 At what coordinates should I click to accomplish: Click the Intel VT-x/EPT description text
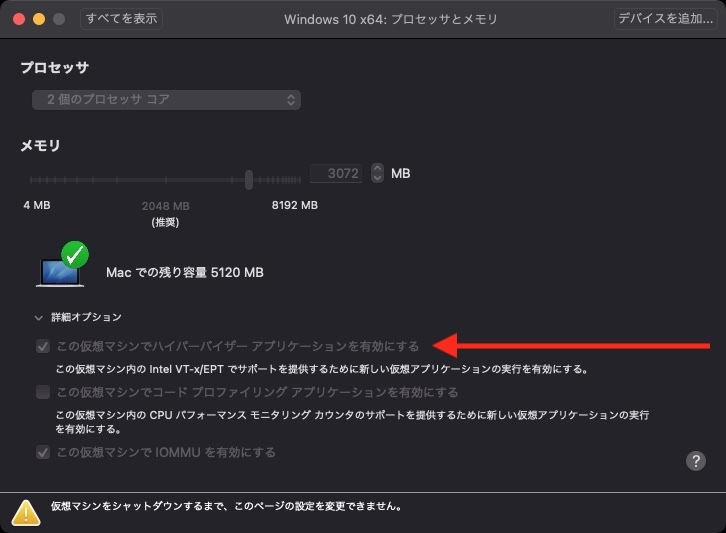click(x=322, y=370)
